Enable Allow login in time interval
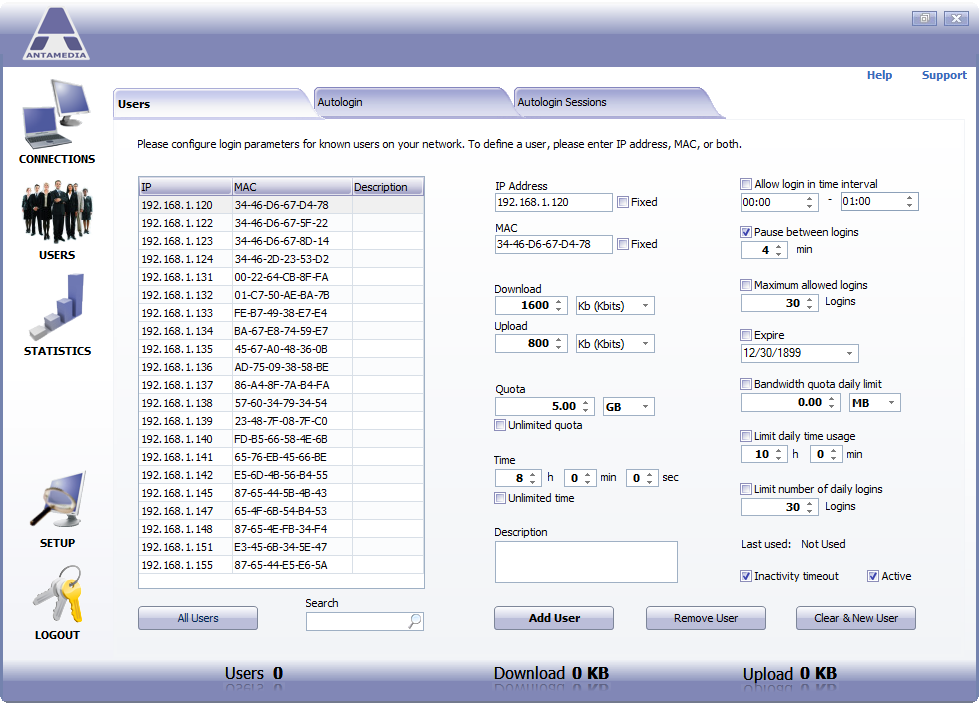The width and height of the screenshot is (979, 703). tap(745, 183)
